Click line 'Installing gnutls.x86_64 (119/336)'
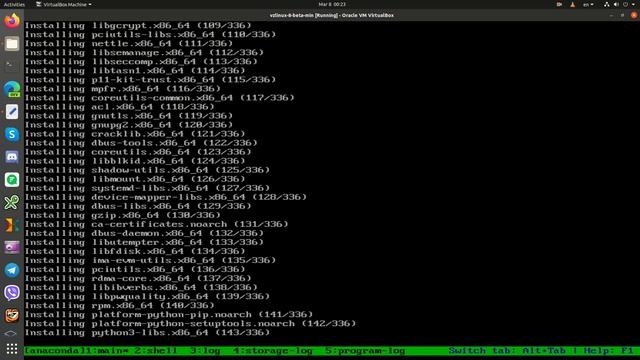The height and width of the screenshot is (360, 640). tap(129, 116)
